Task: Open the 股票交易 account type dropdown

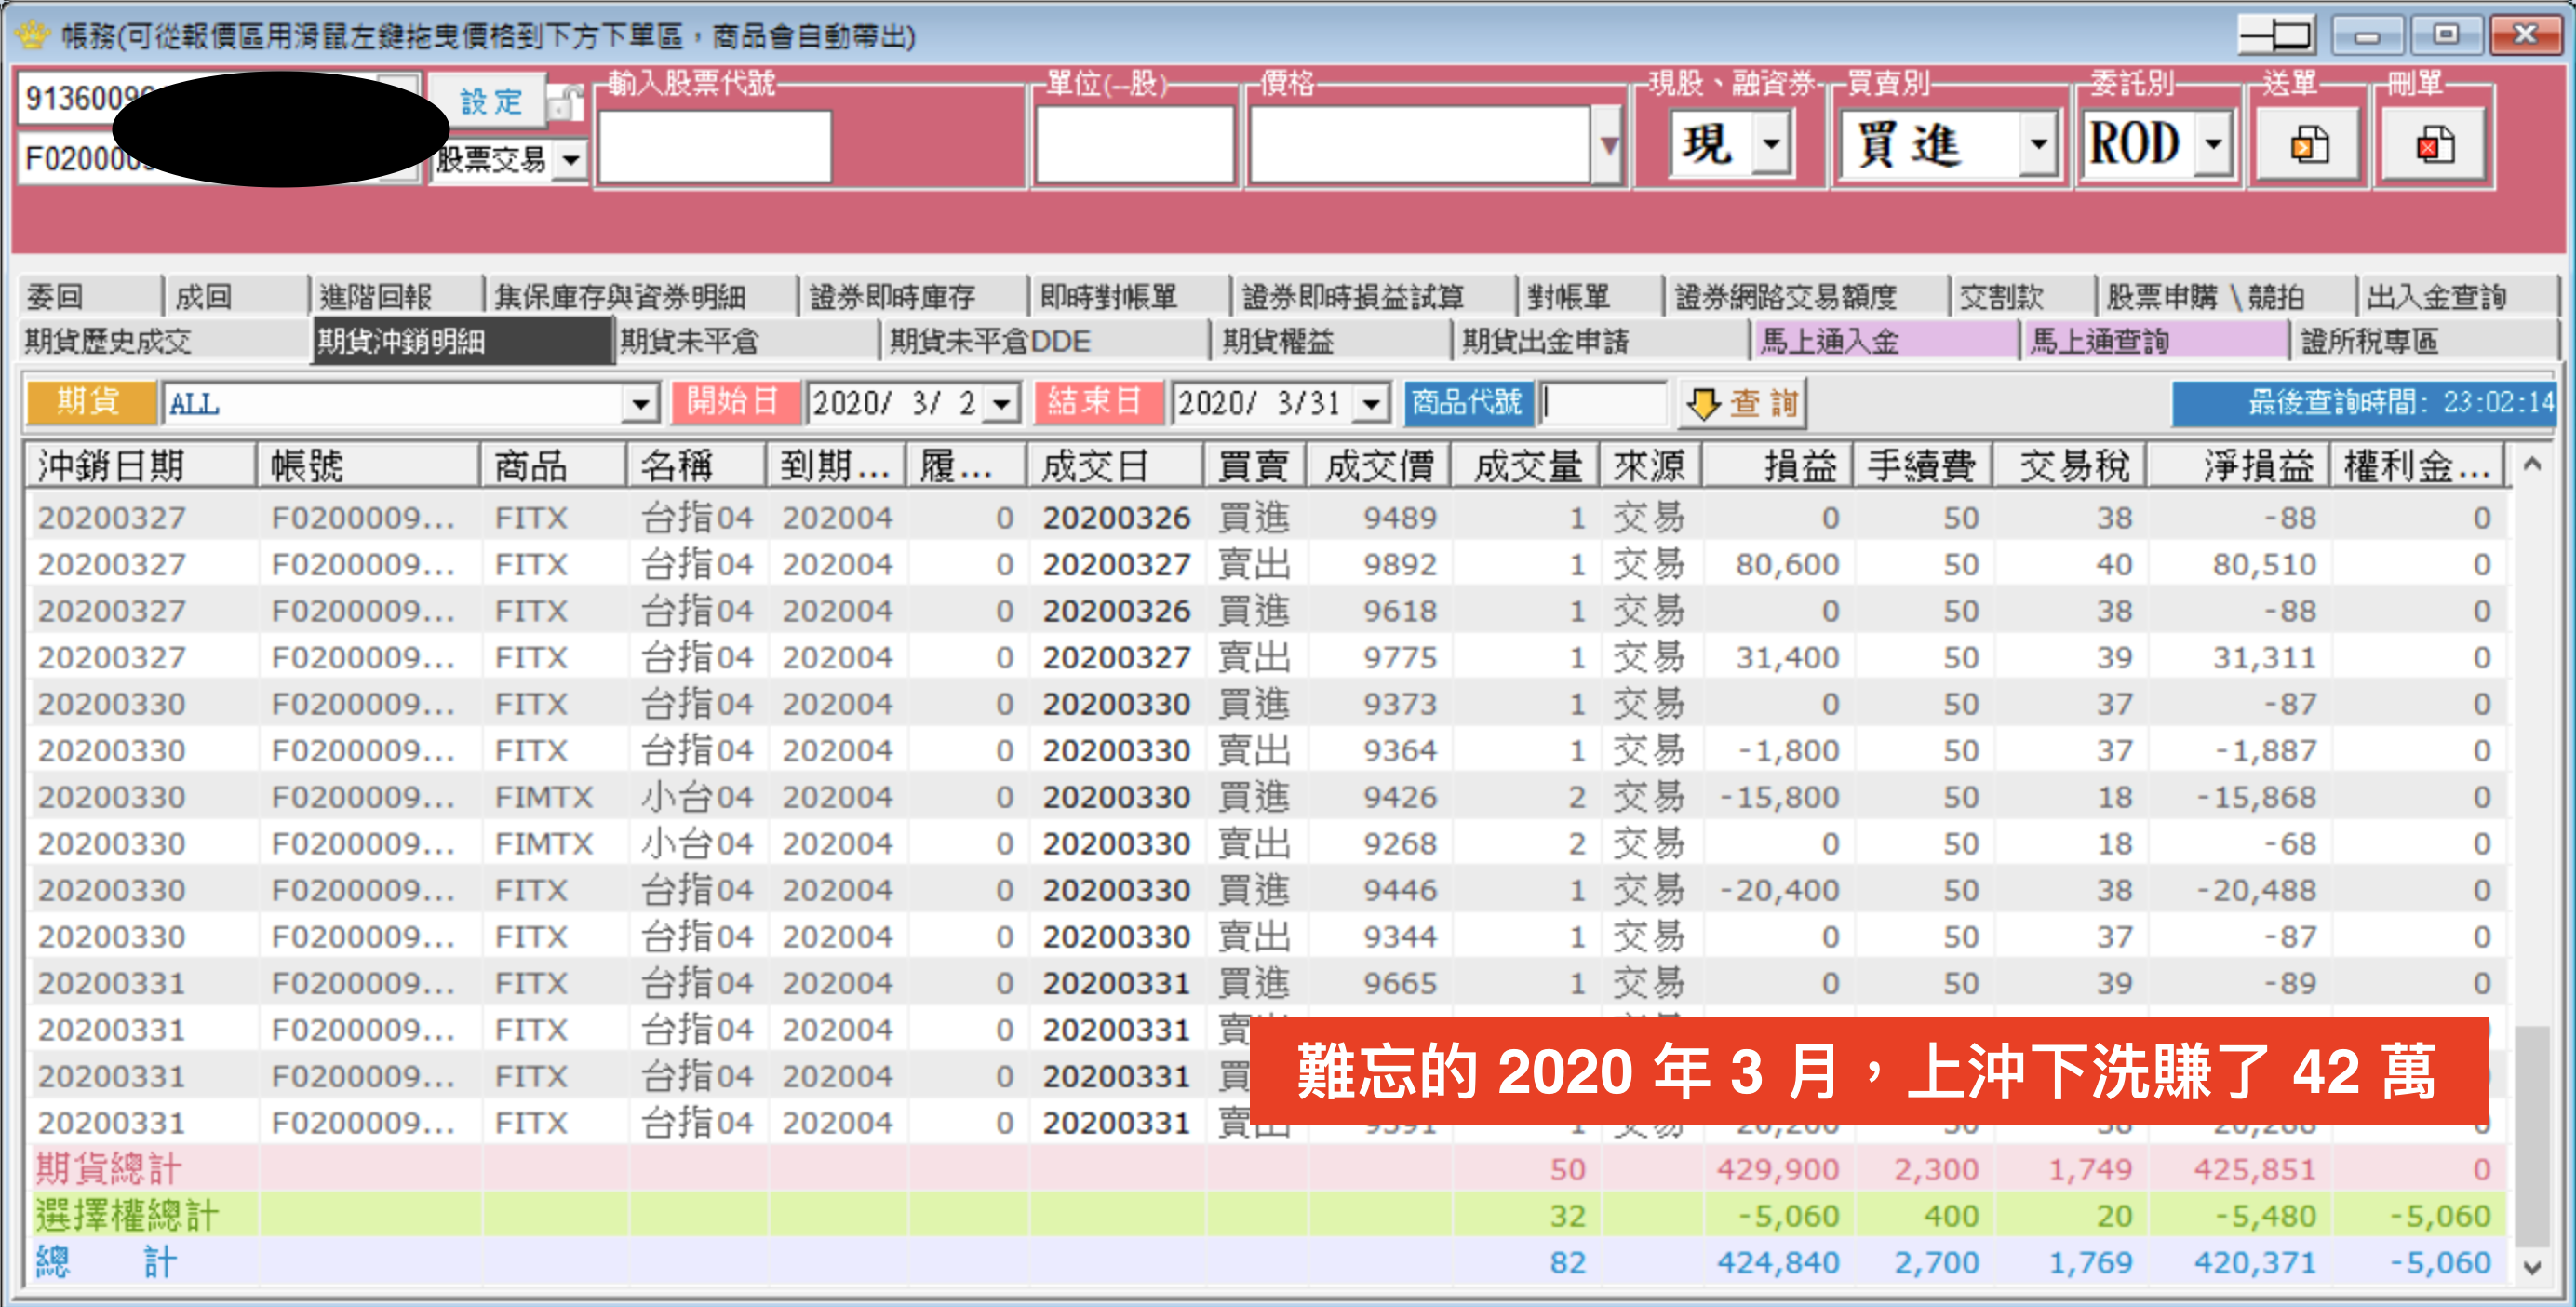Action: (x=571, y=160)
